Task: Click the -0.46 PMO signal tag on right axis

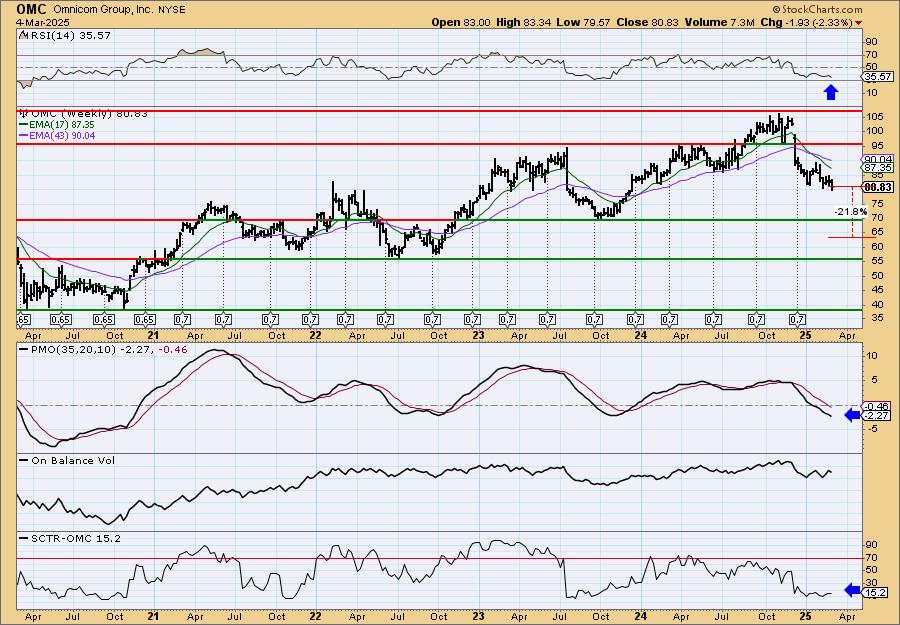Action: coord(878,406)
